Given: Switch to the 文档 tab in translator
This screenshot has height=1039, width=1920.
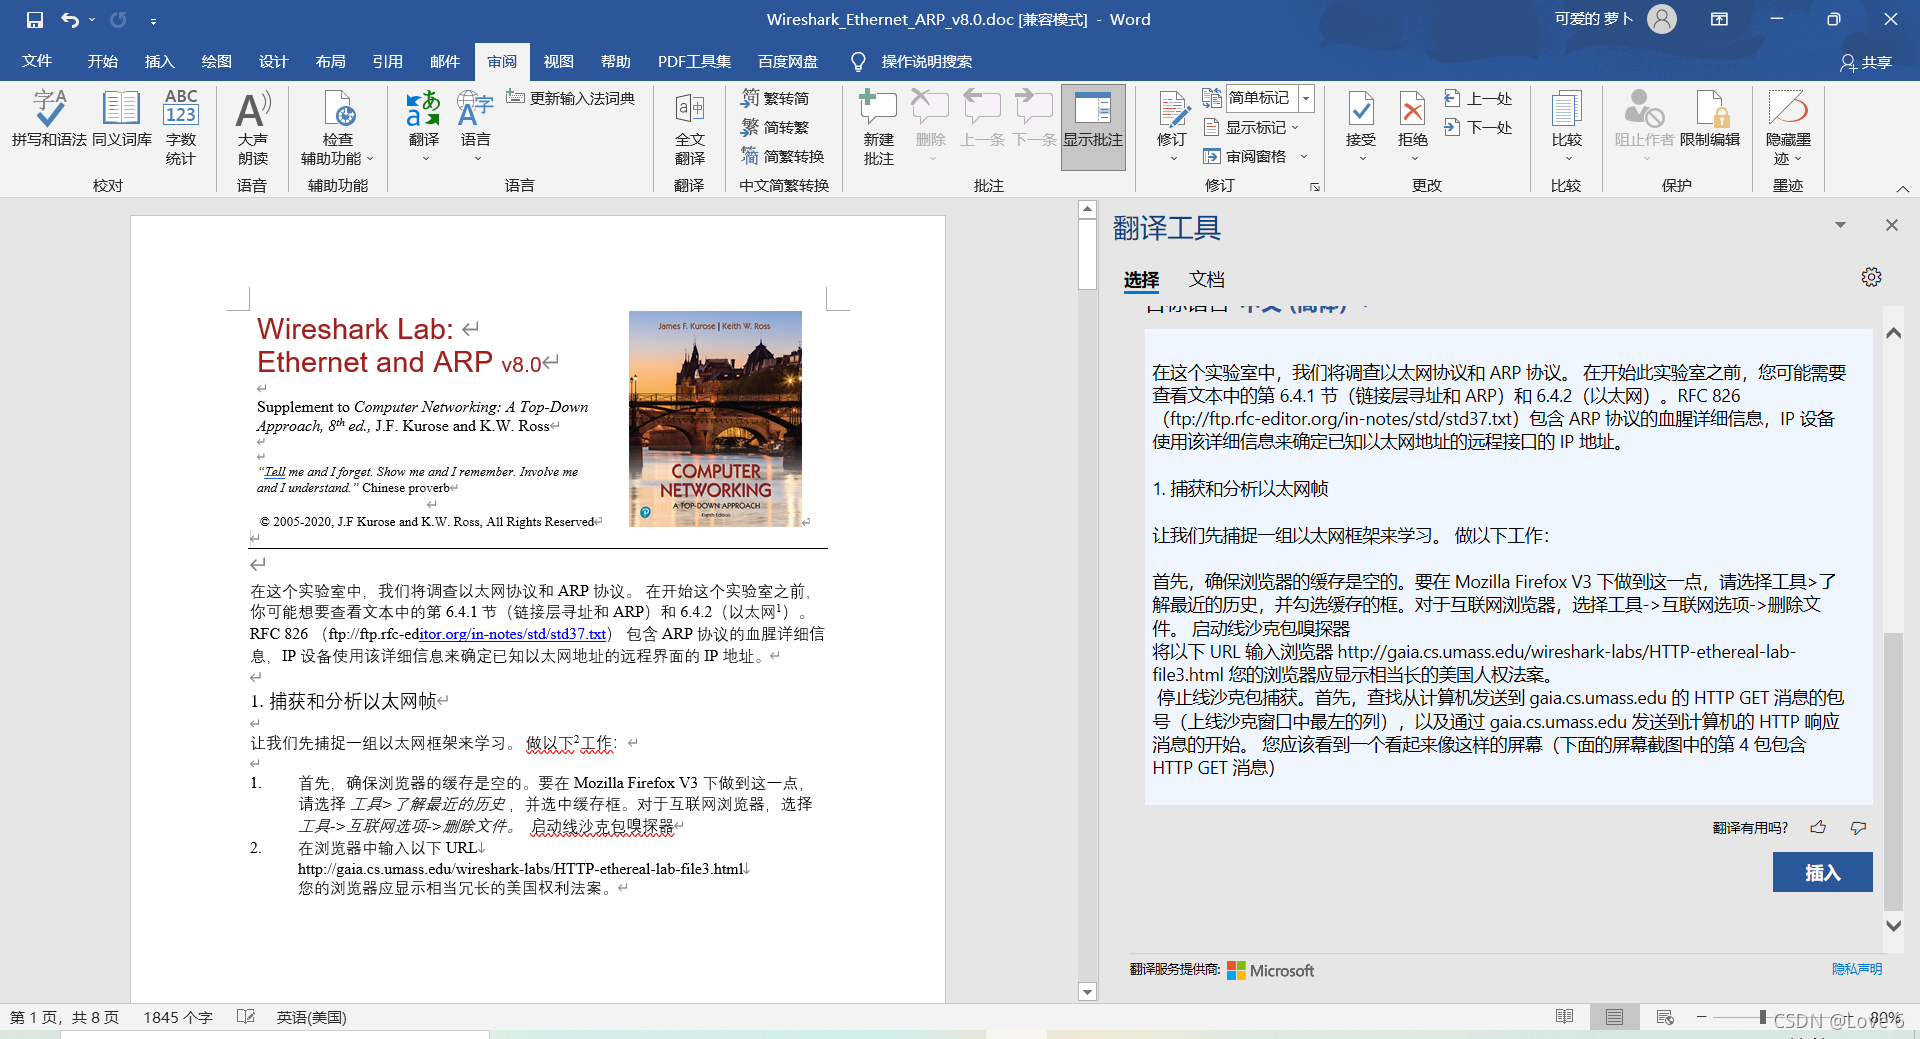Looking at the screenshot, I should click(x=1206, y=280).
